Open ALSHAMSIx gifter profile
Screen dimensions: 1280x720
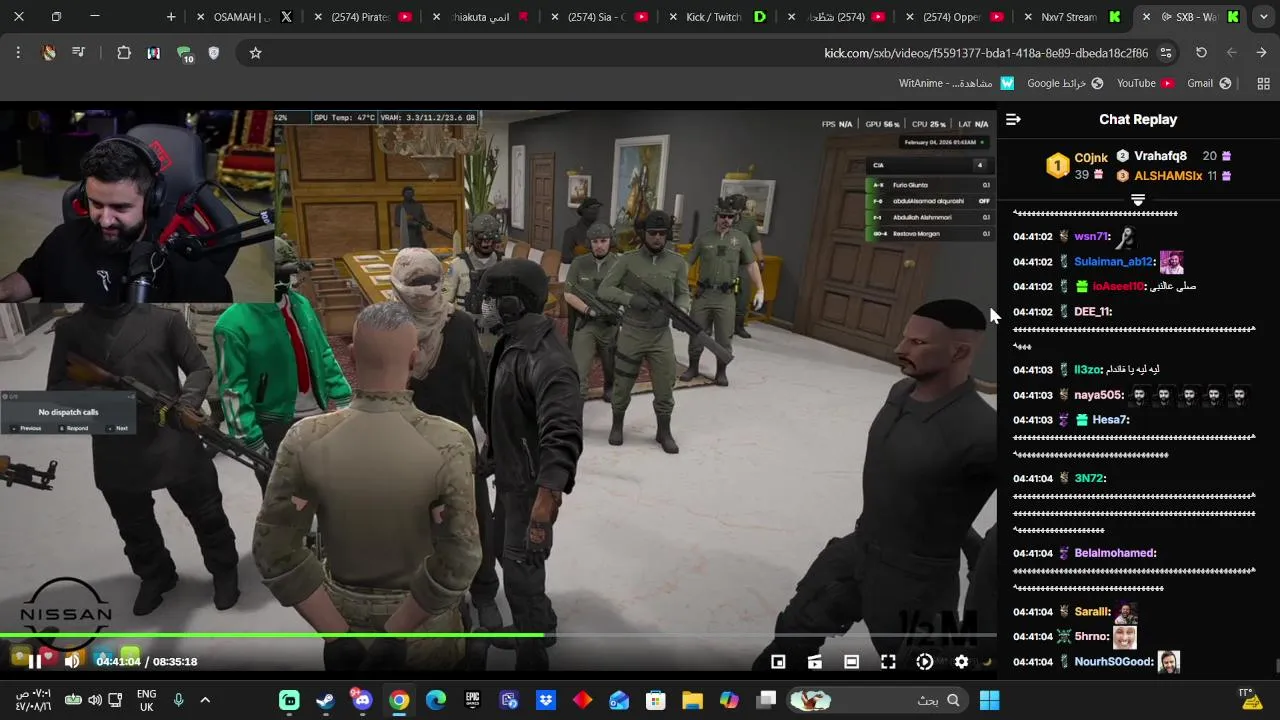1168,176
